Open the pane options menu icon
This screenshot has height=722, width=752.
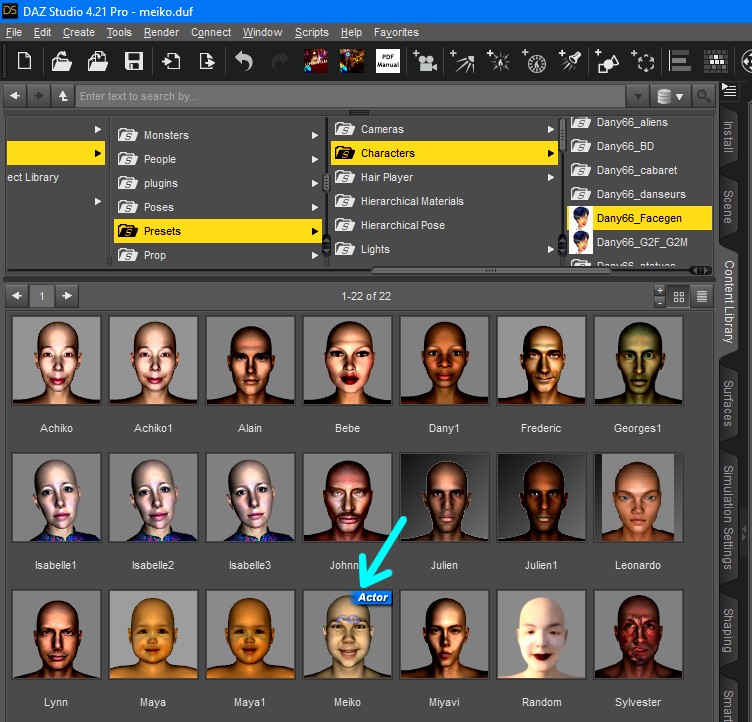729,90
